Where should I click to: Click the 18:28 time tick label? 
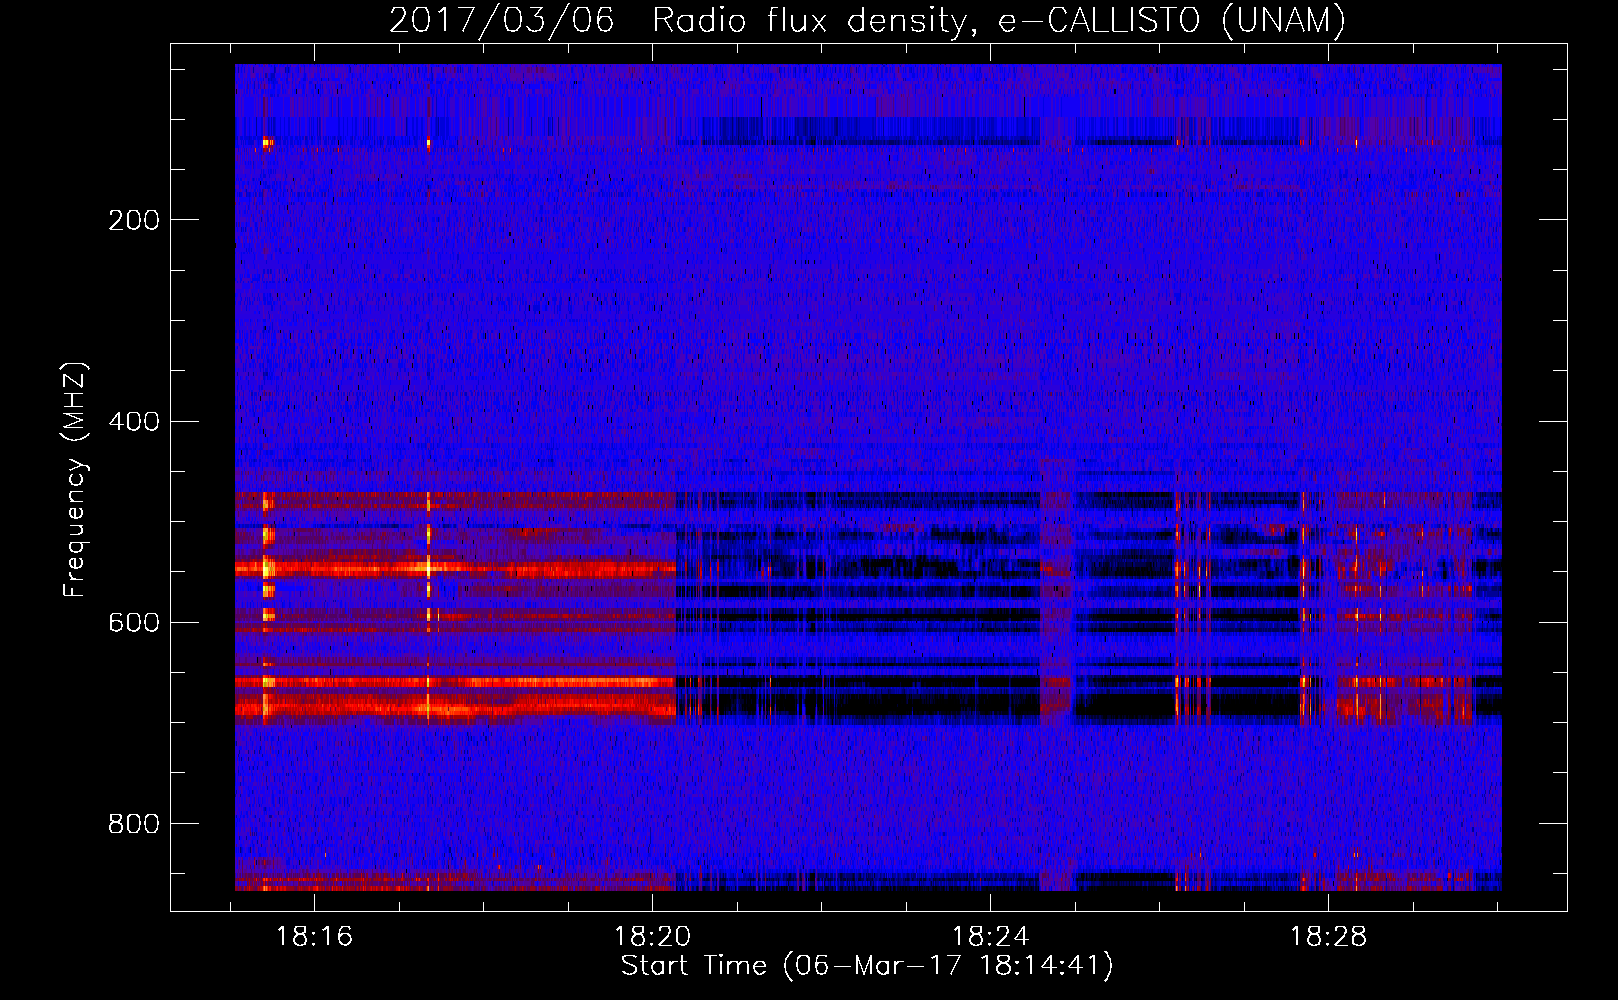tap(1328, 937)
